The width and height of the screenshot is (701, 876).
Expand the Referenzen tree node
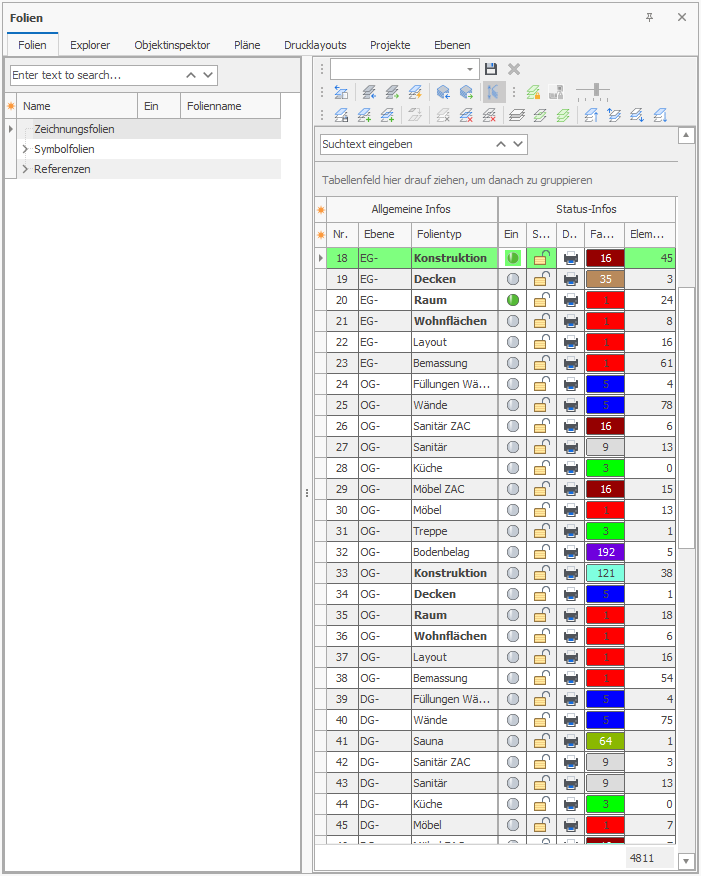click(25, 169)
